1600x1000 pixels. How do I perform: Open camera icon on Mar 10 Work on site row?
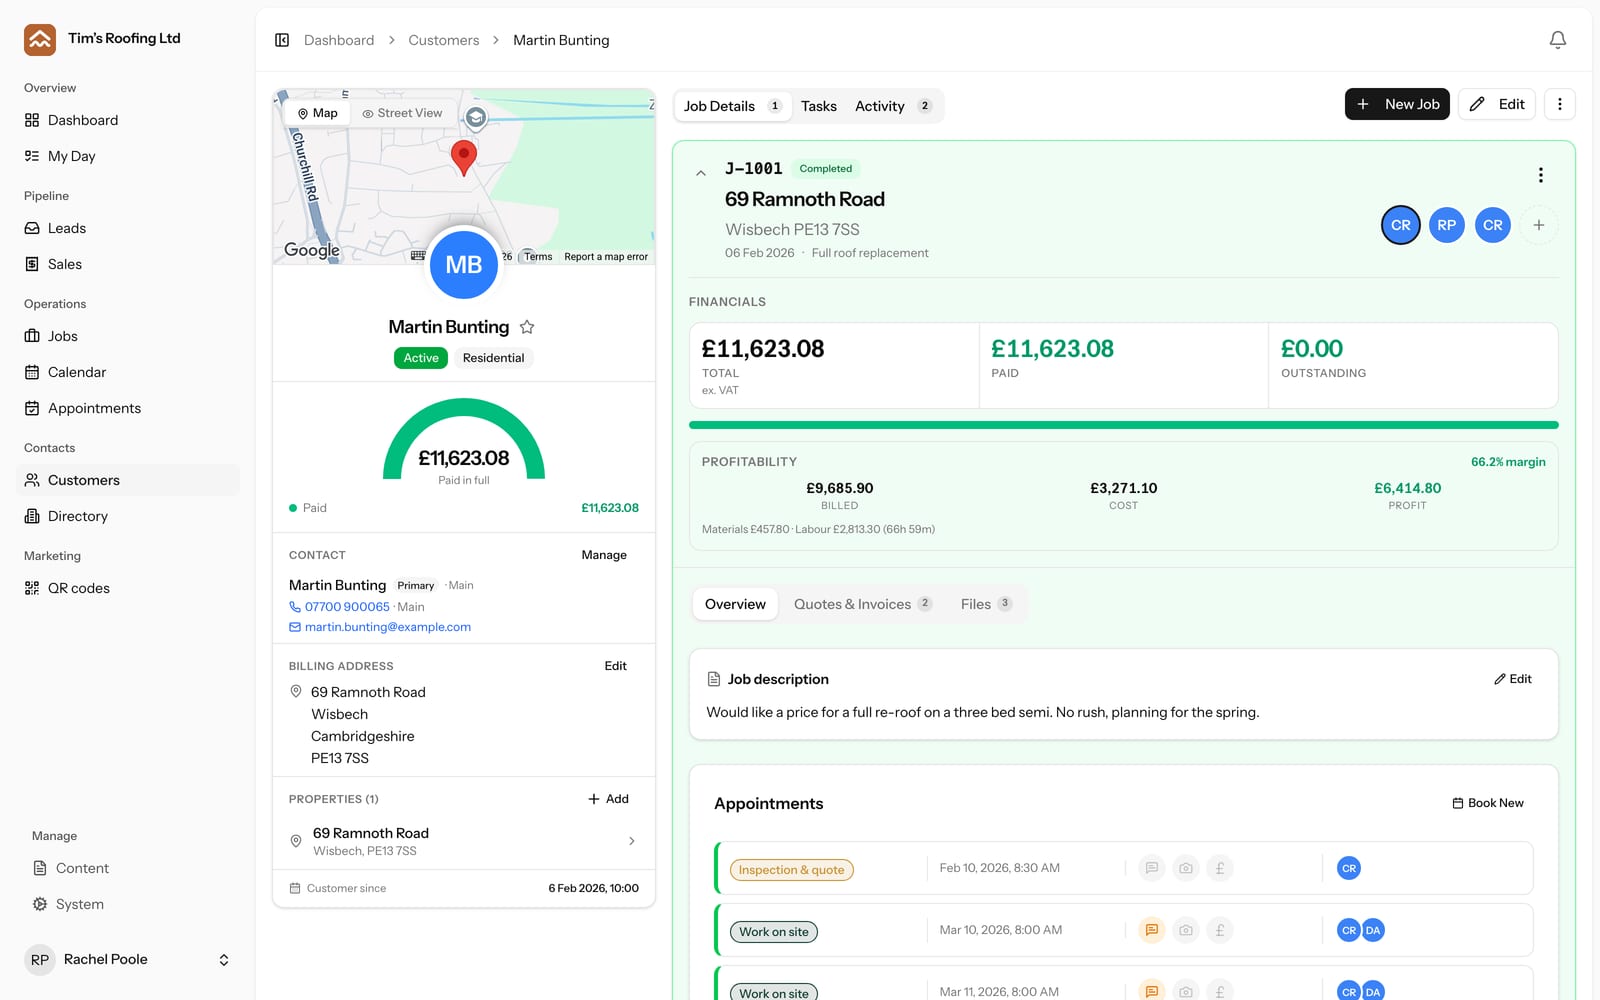point(1186,930)
